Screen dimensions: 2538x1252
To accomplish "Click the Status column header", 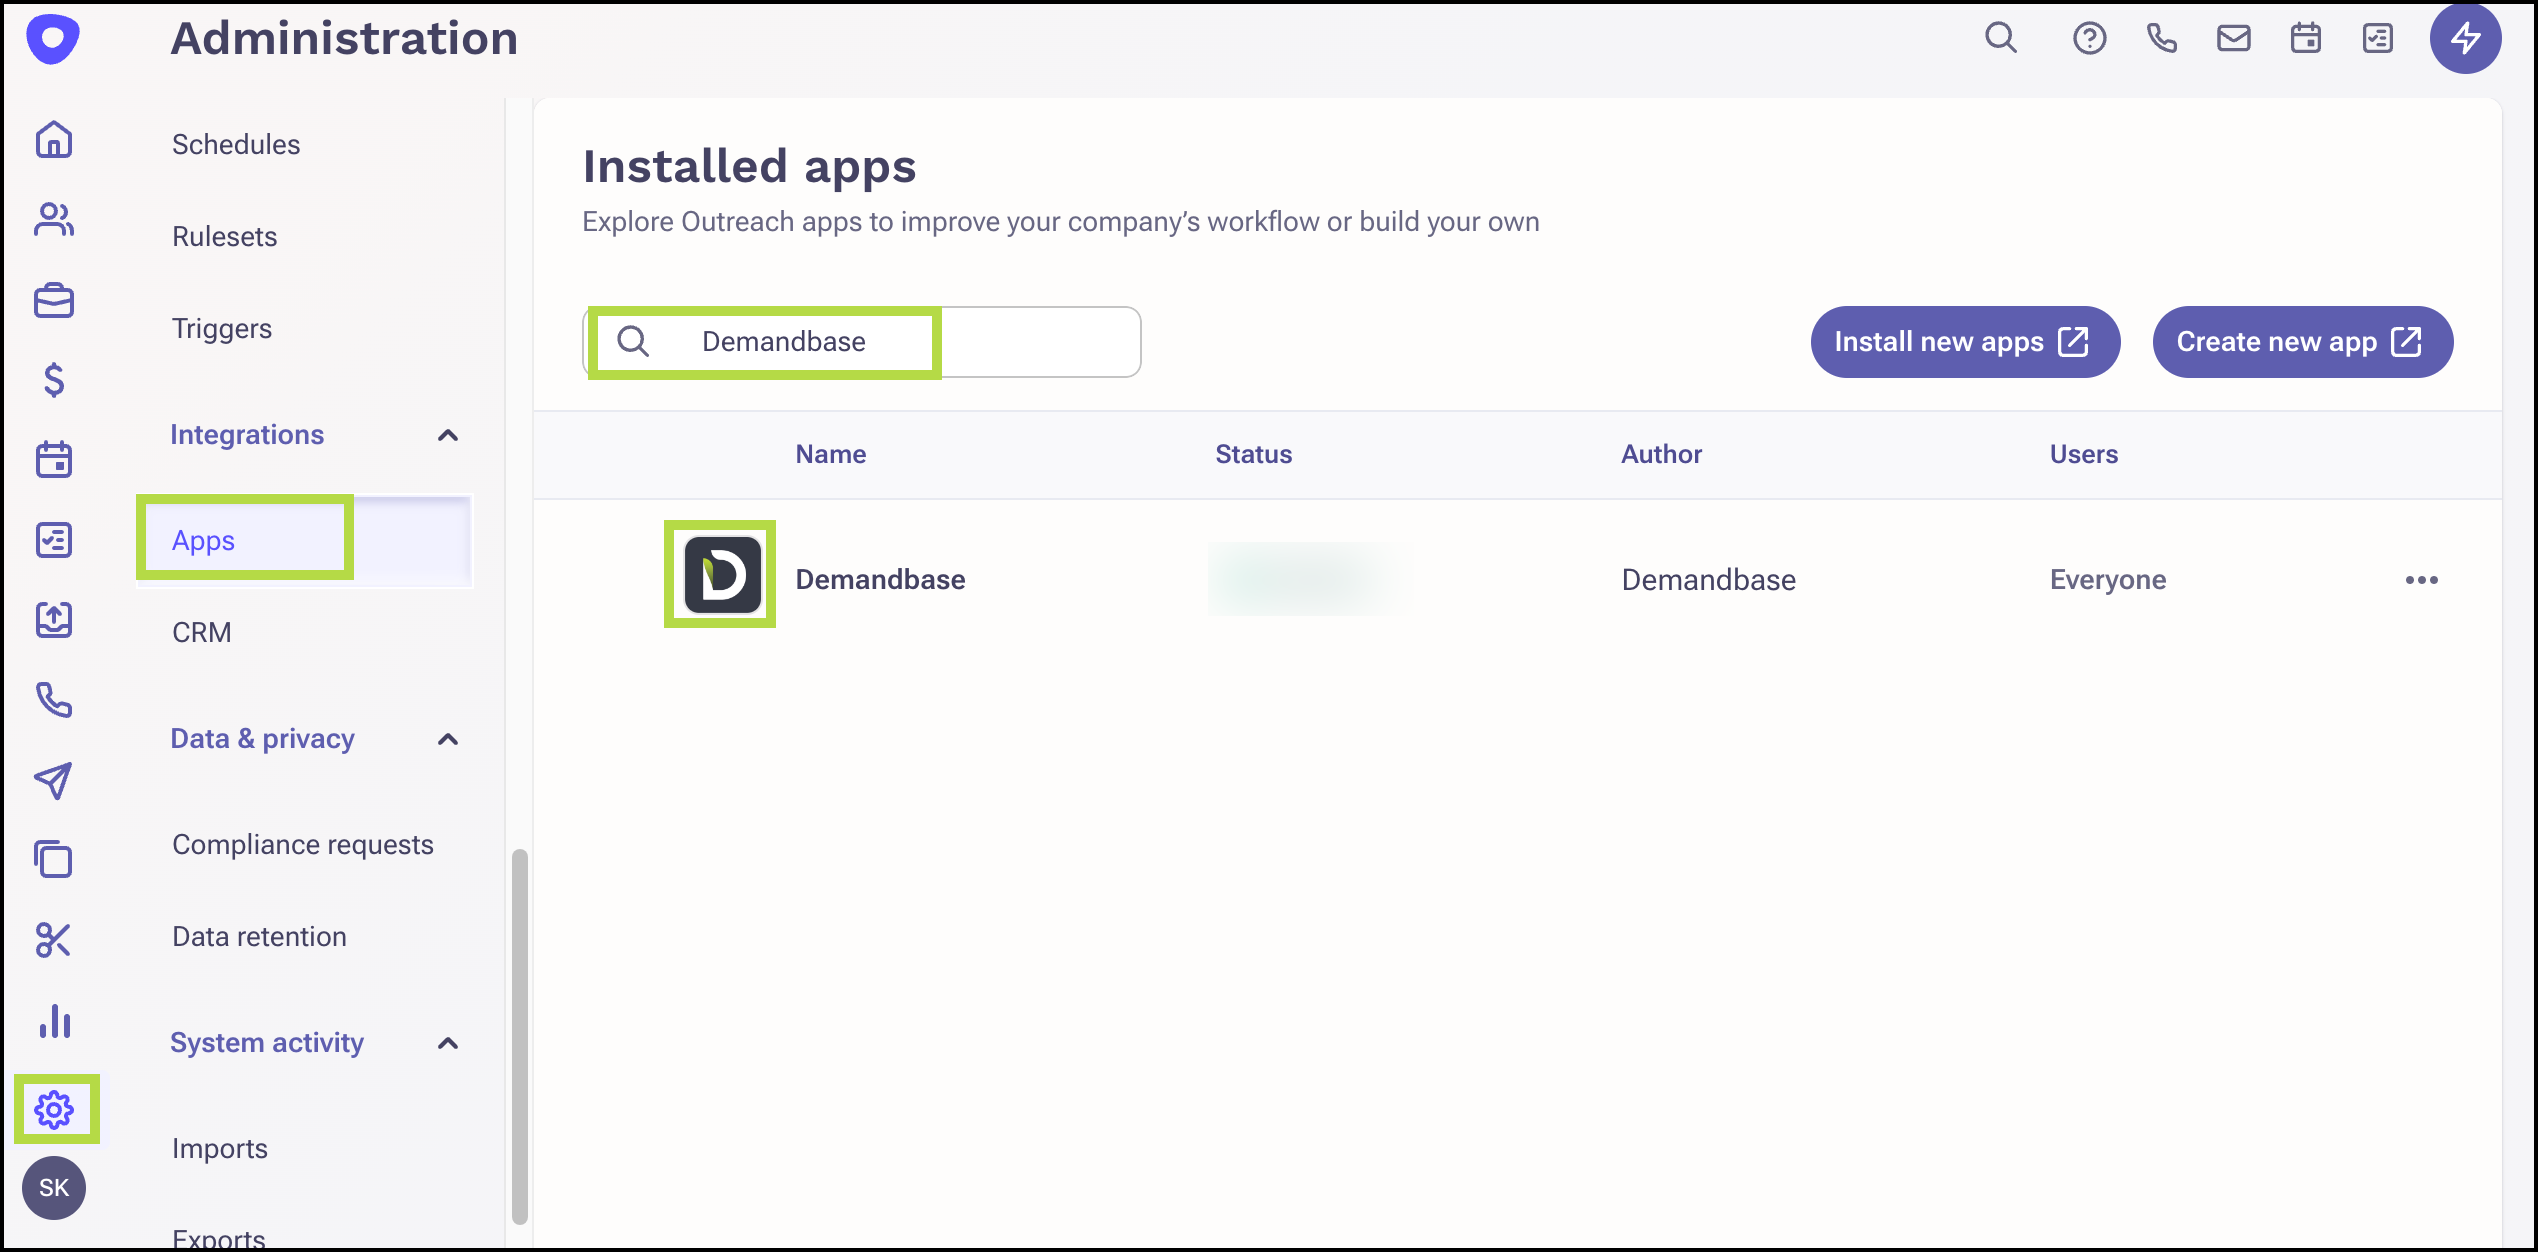I will pyautogui.click(x=1254, y=454).
